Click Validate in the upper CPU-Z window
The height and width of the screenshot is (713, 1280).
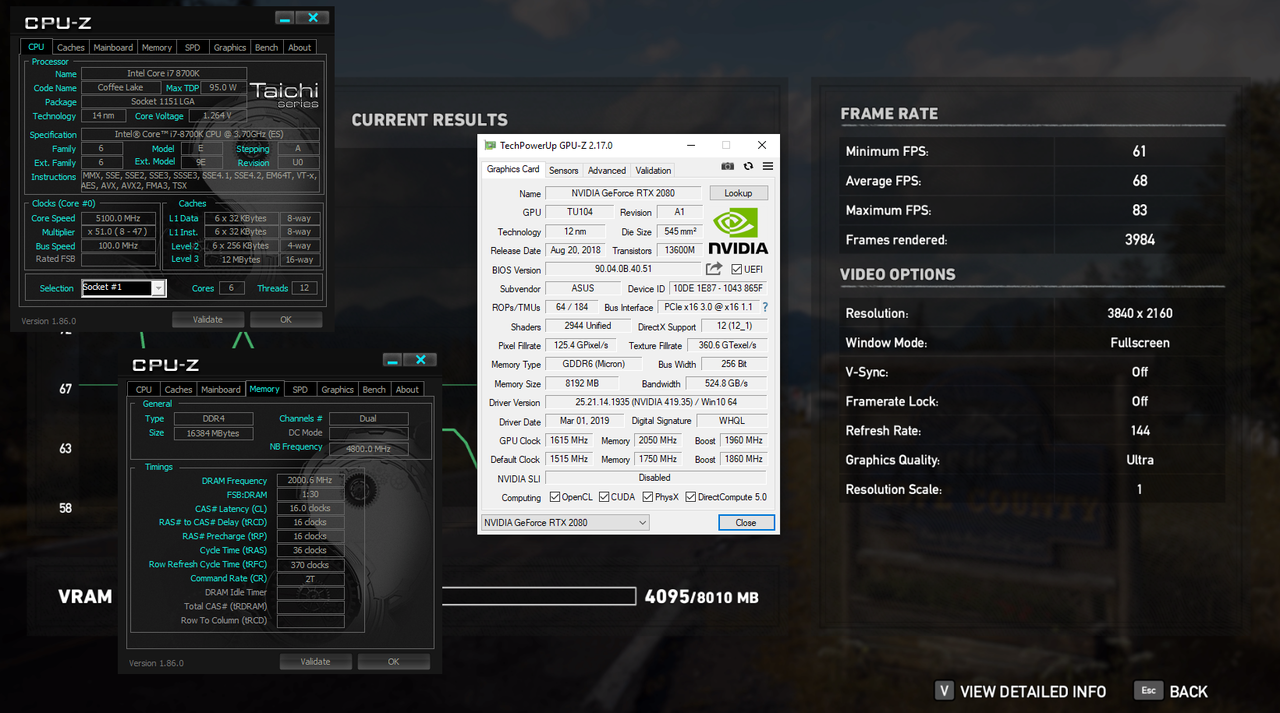(x=208, y=320)
